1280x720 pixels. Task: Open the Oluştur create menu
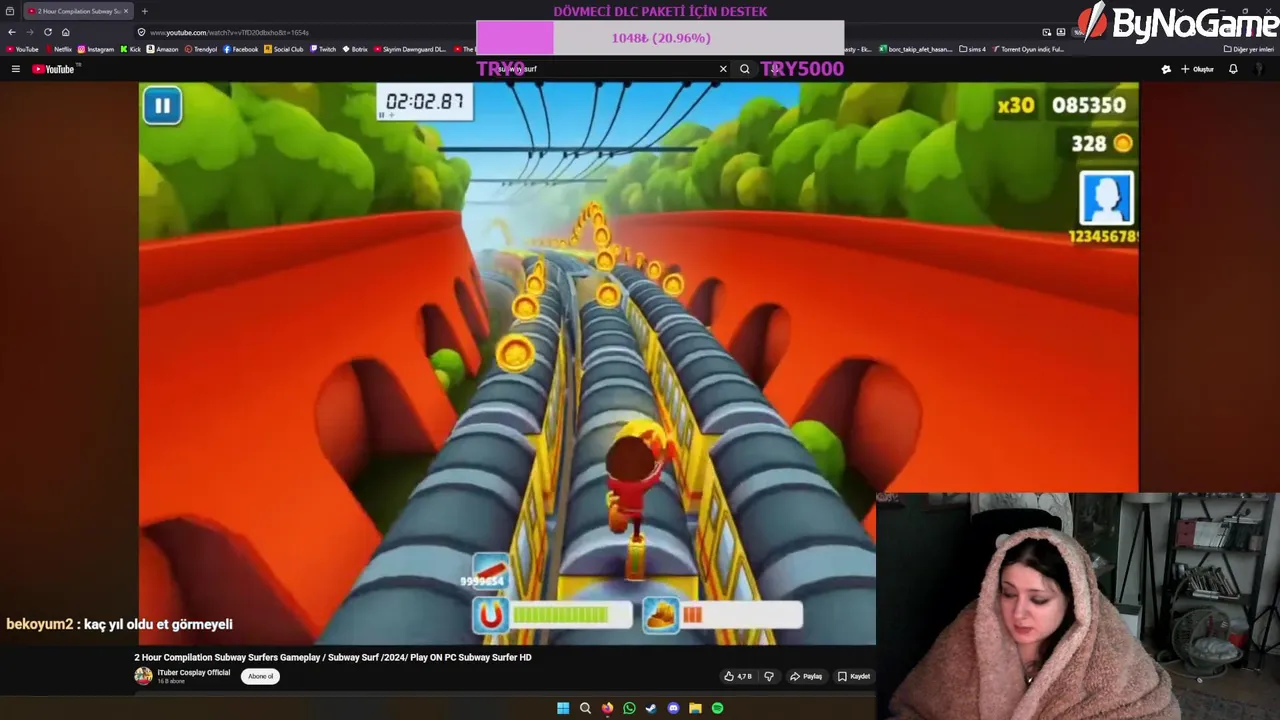tap(1197, 69)
